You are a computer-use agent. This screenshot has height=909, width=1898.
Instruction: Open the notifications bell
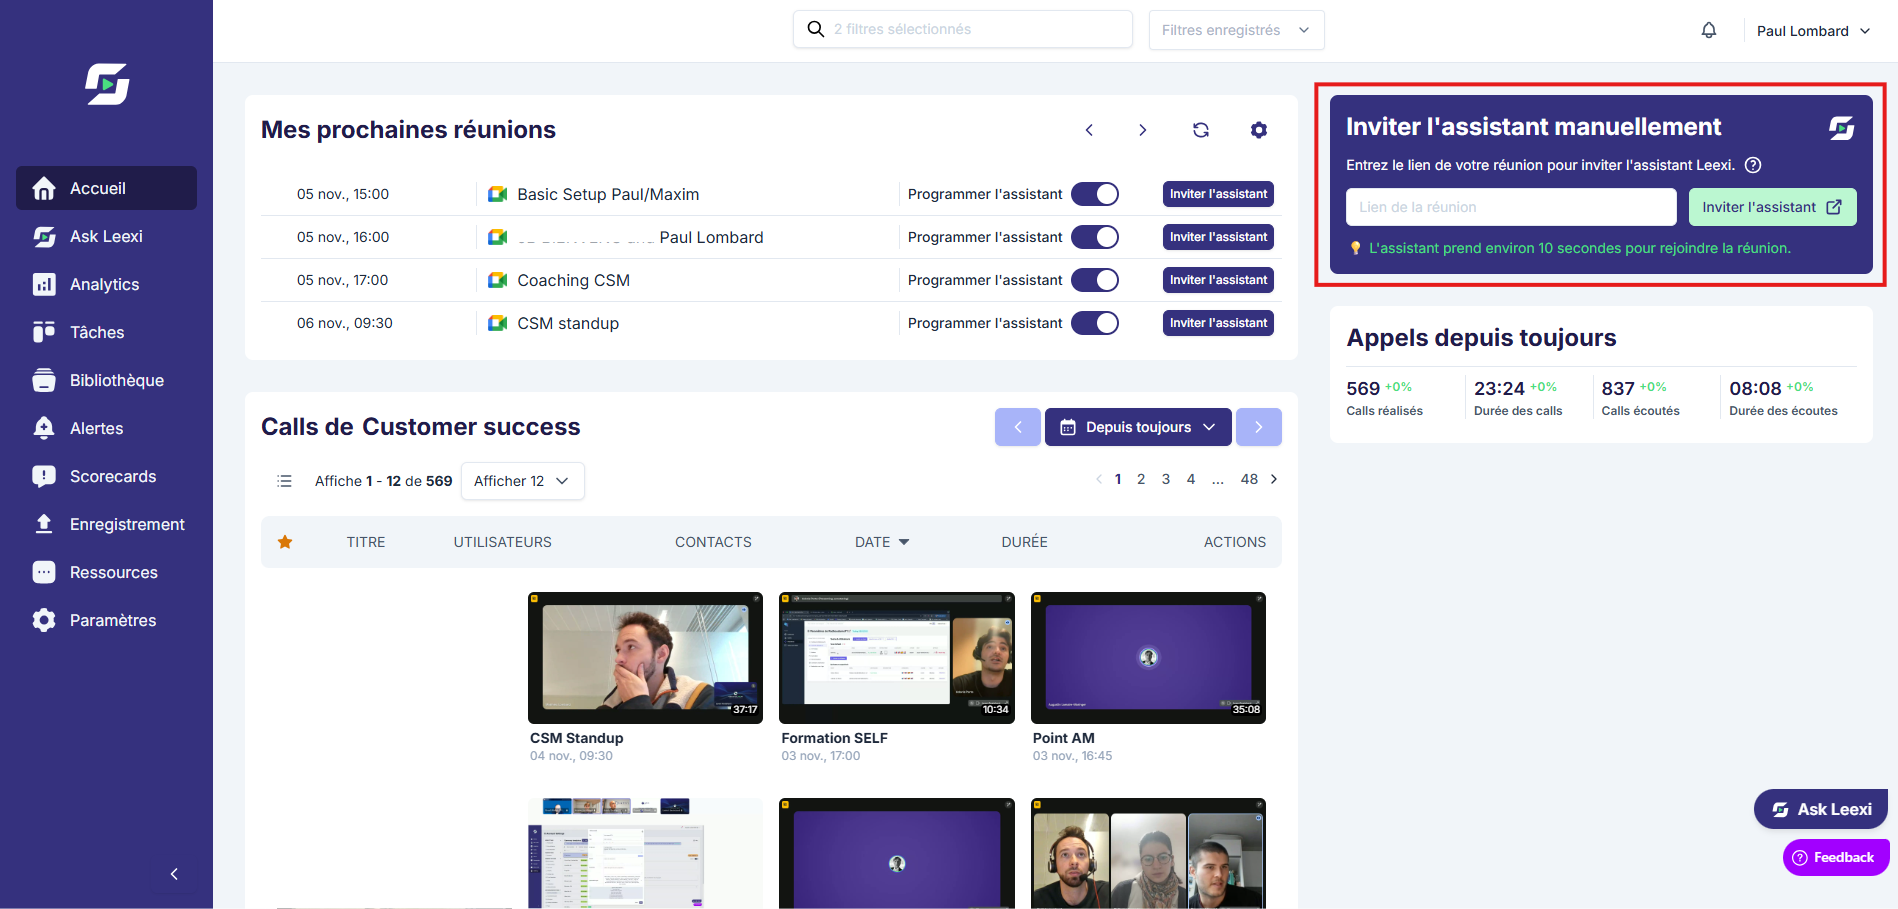point(1709,30)
